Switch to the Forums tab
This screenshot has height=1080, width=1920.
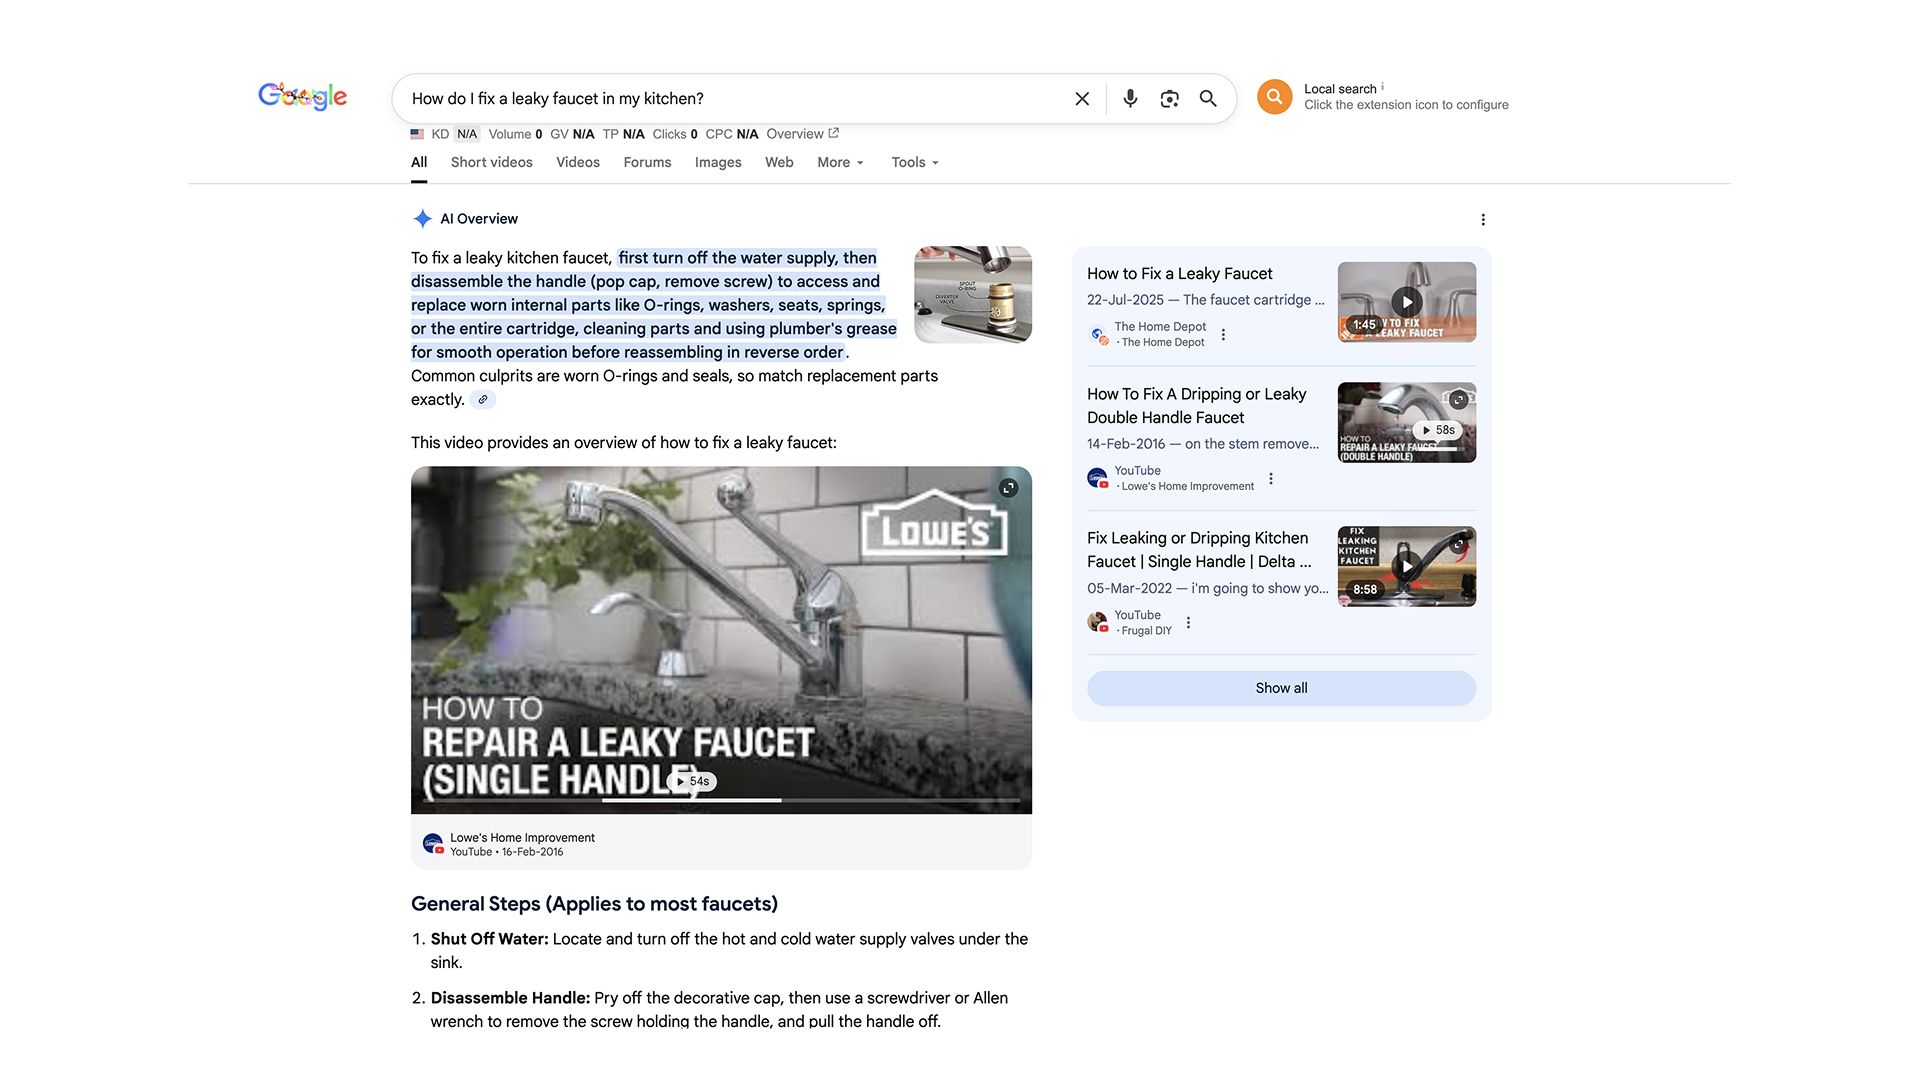pyautogui.click(x=647, y=162)
